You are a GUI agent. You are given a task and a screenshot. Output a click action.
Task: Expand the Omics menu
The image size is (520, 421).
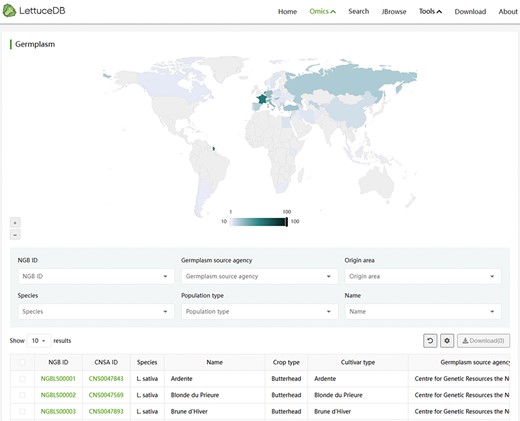322,11
